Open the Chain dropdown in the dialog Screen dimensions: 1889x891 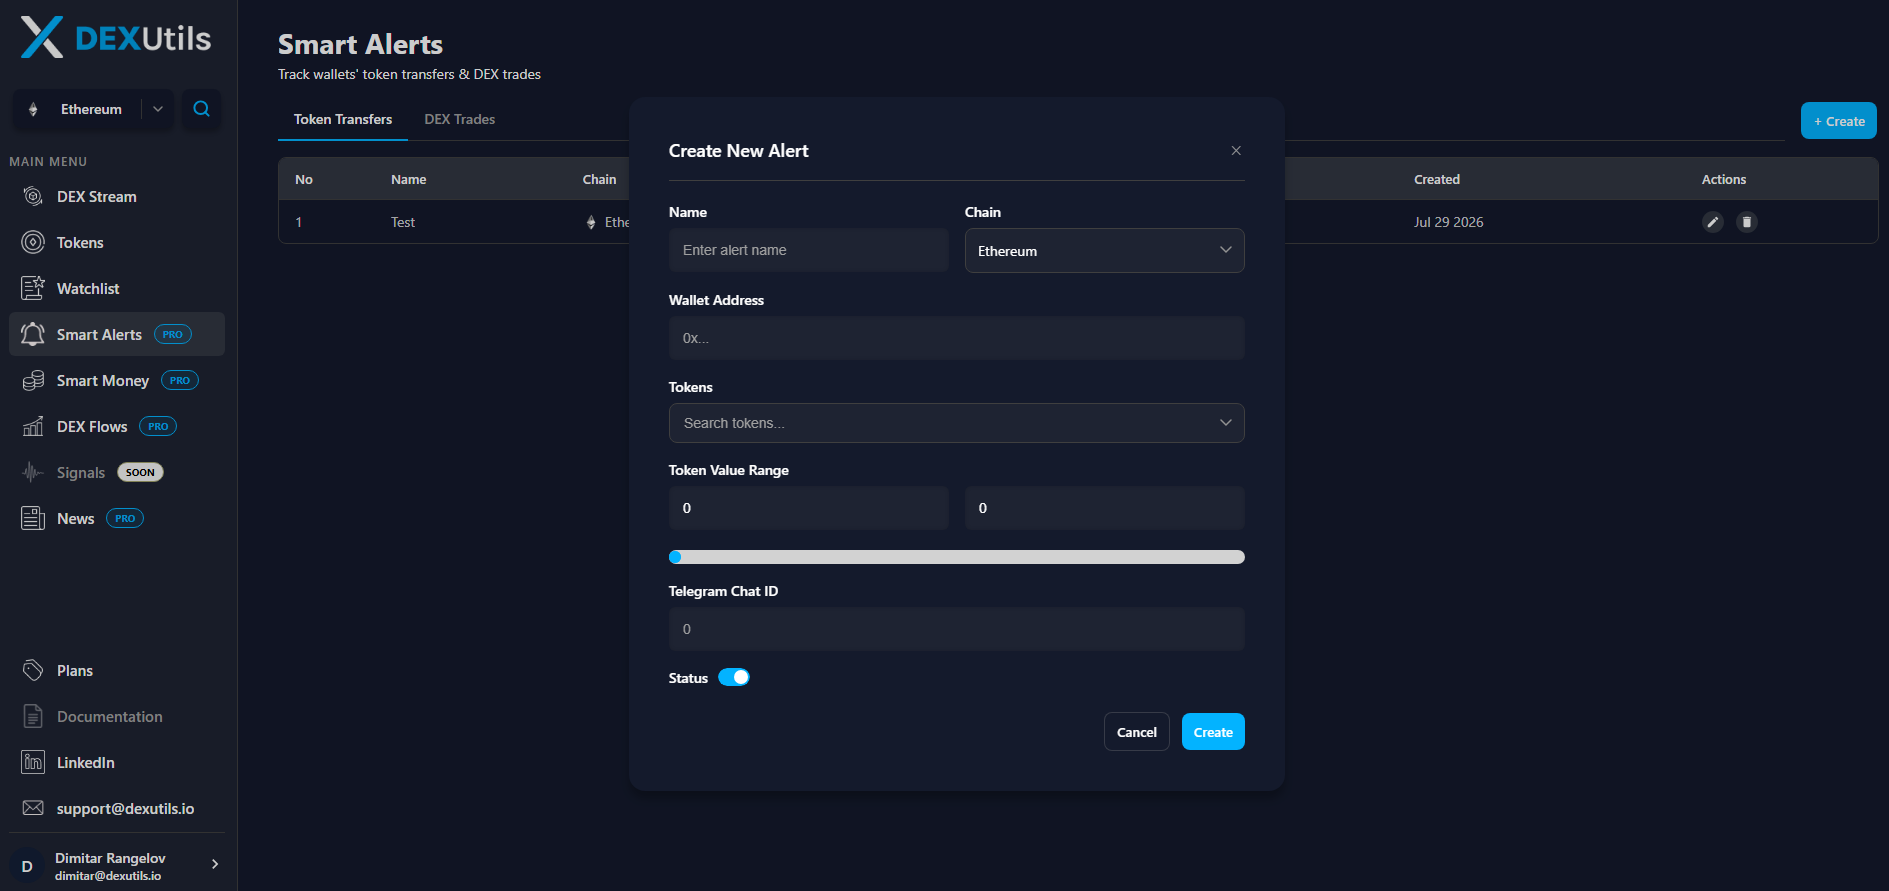click(1104, 250)
